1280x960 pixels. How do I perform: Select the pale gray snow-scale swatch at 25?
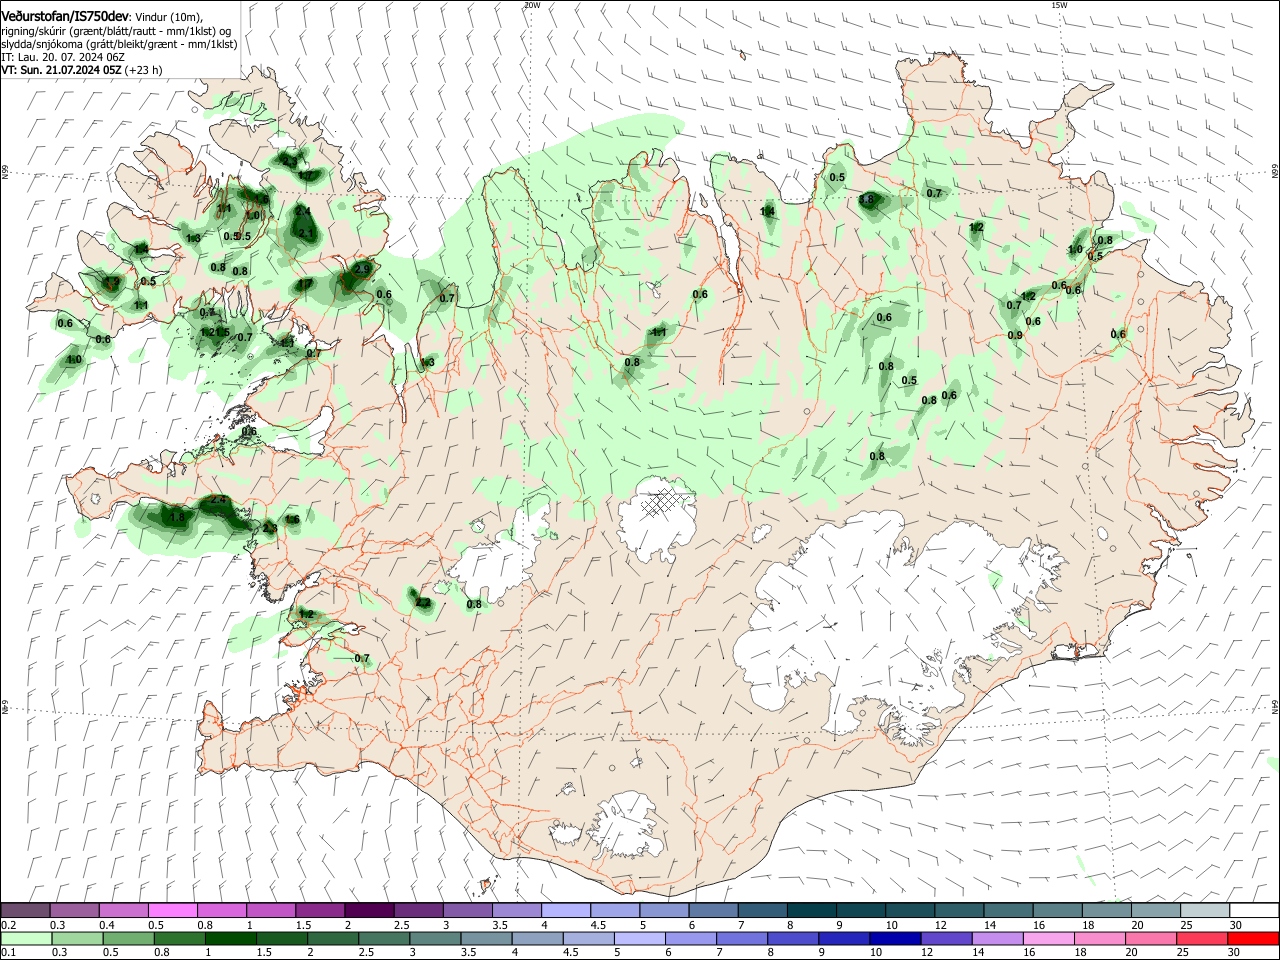(x=1203, y=911)
